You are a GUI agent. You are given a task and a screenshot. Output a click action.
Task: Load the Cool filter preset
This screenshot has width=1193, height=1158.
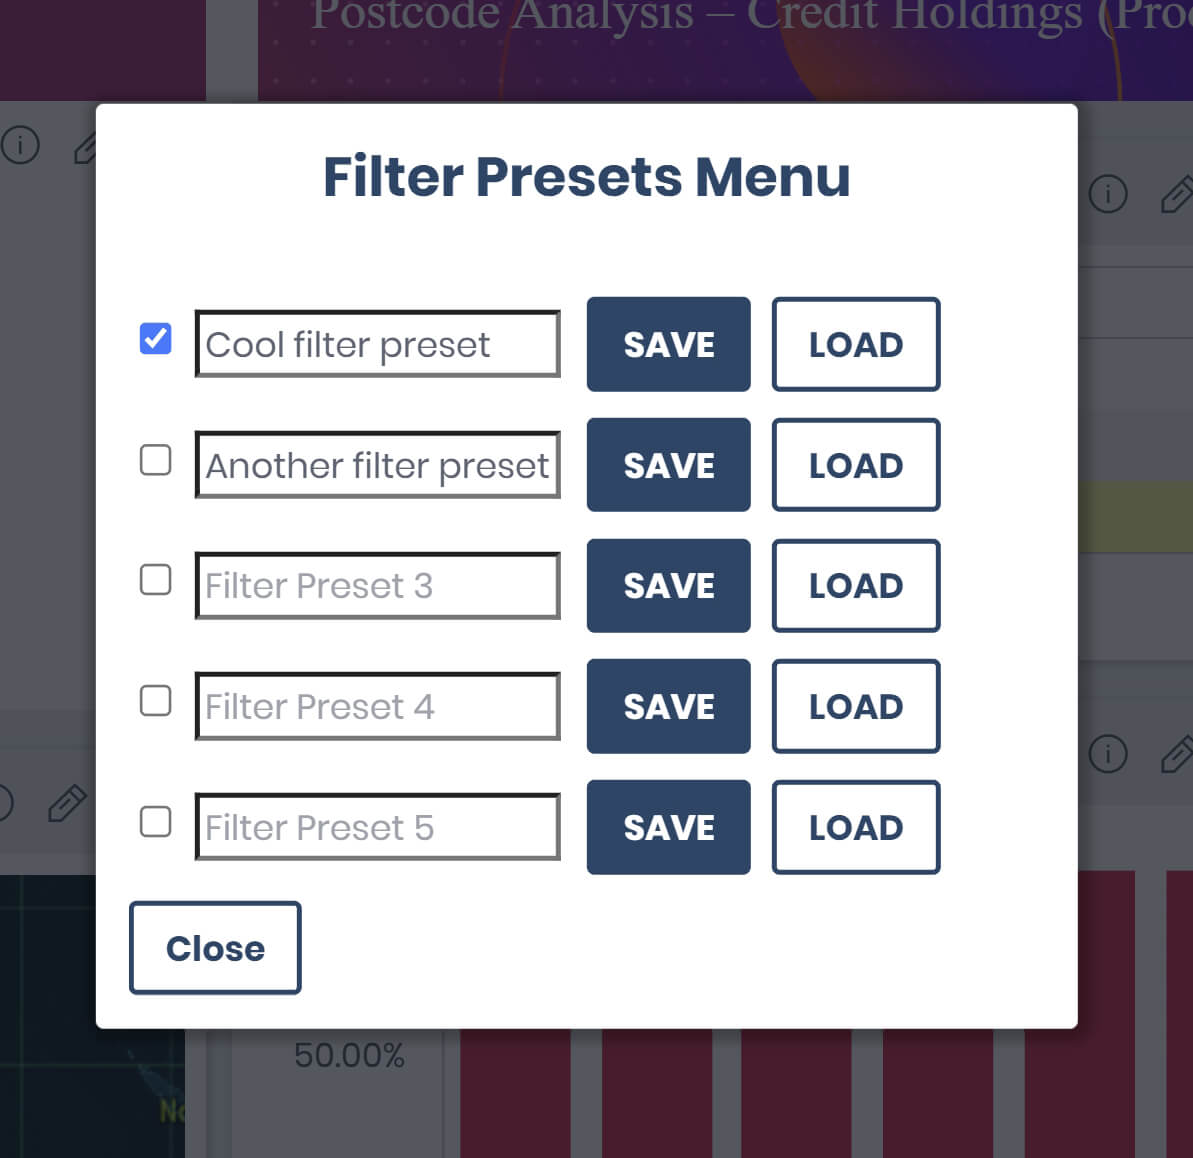[855, 345]
